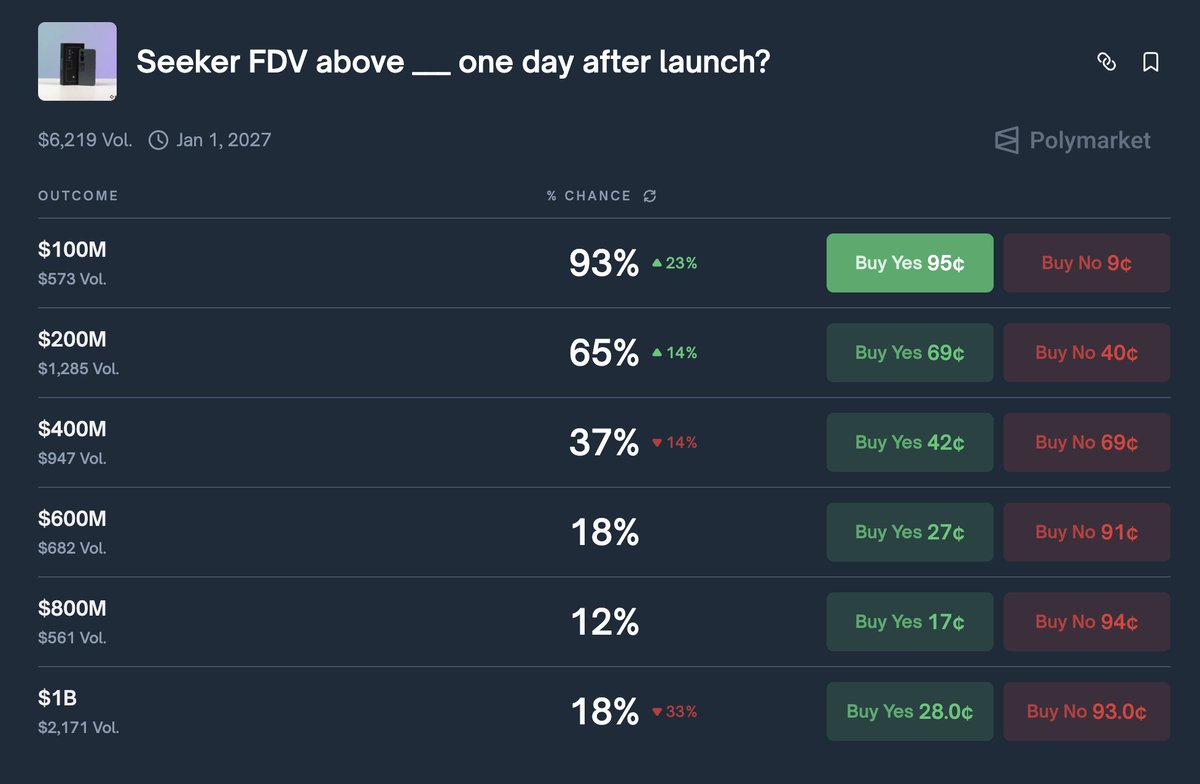
Task: Click the Polymarket logo
Action: (1072, 141)
